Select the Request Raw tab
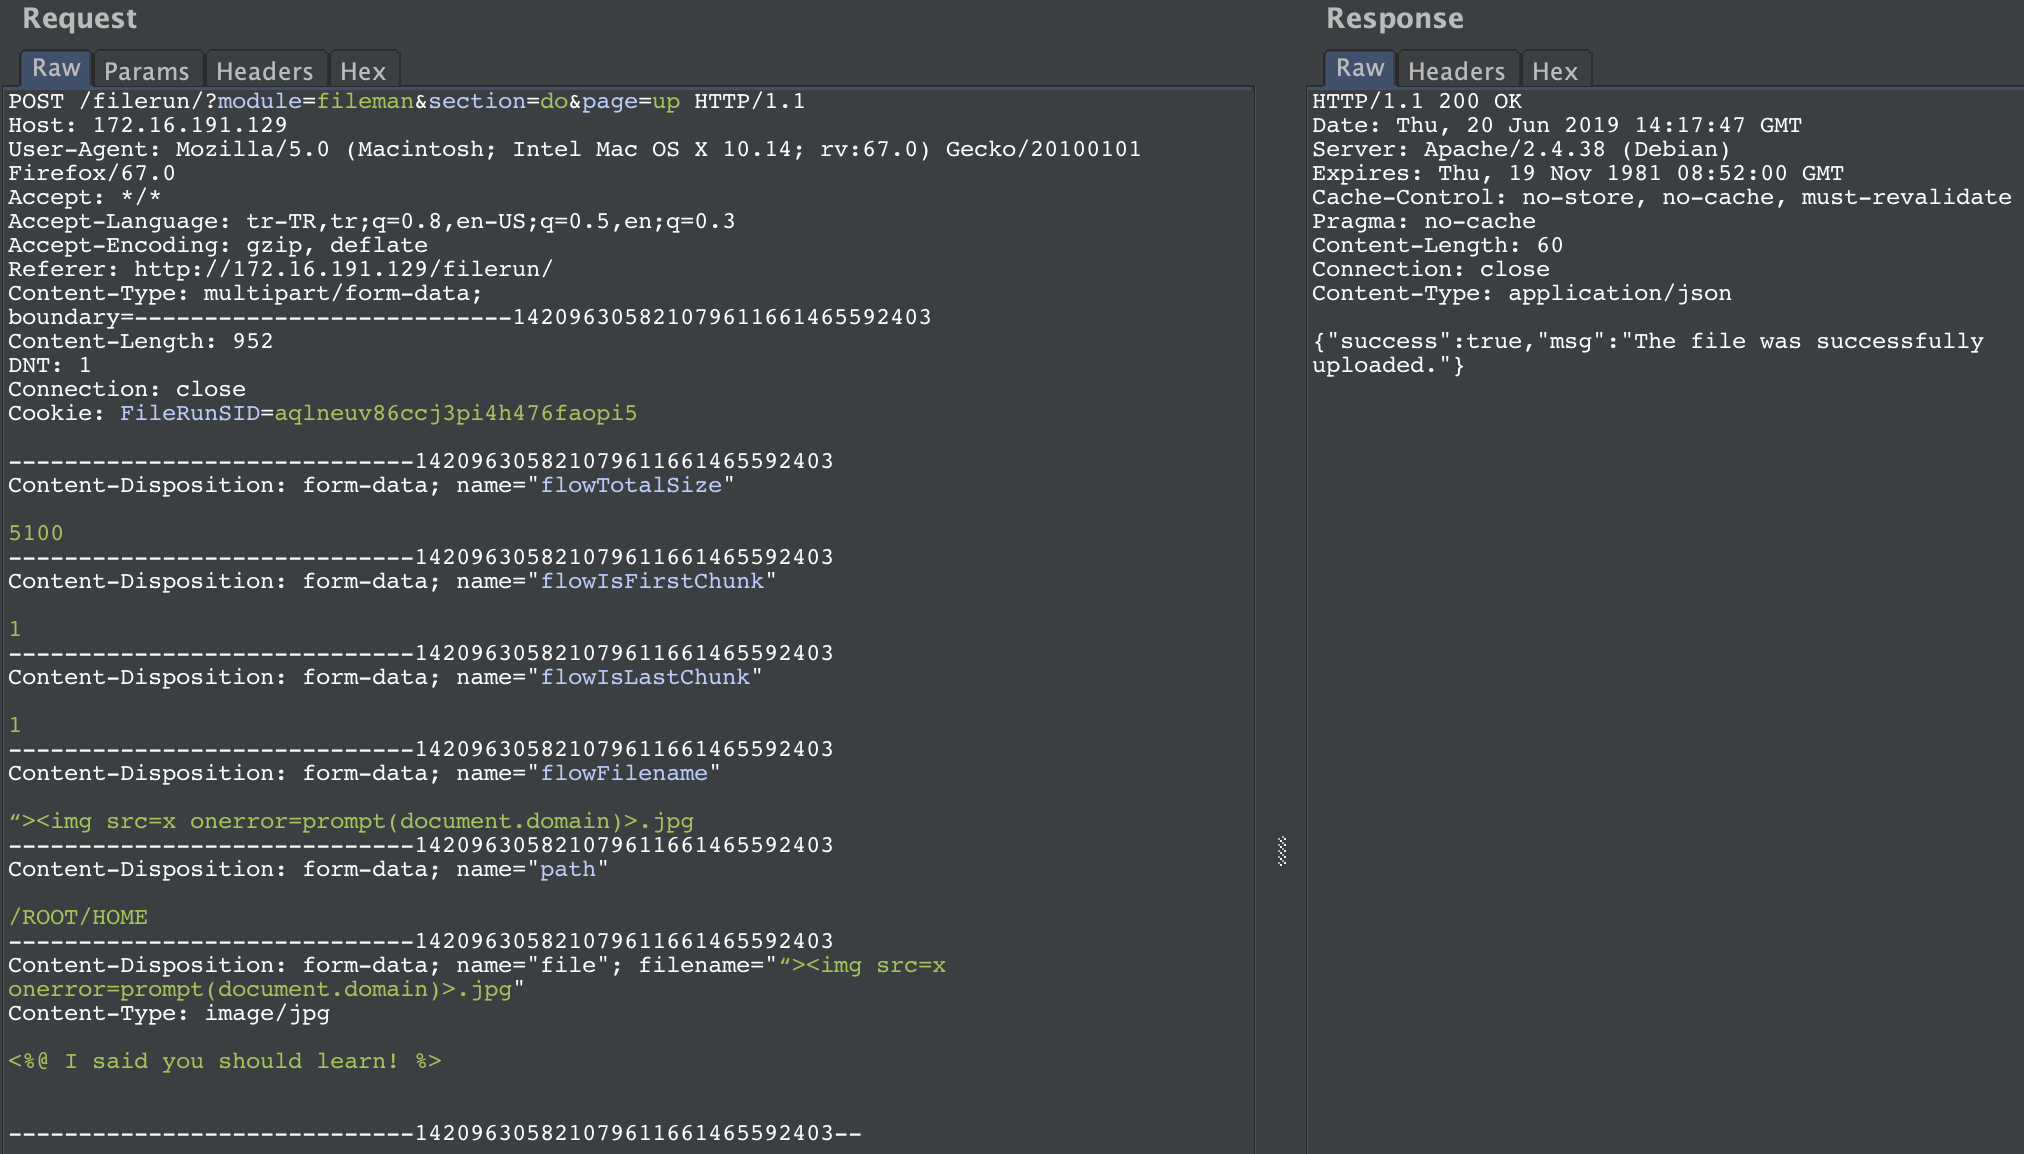 click(x=56, y=69)
